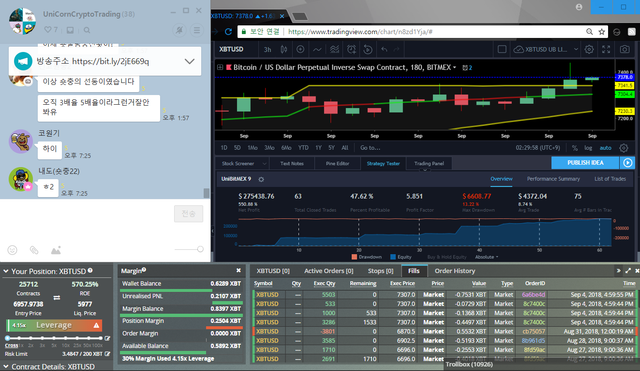Undo last chart action arrow

[x=384, y=49]
